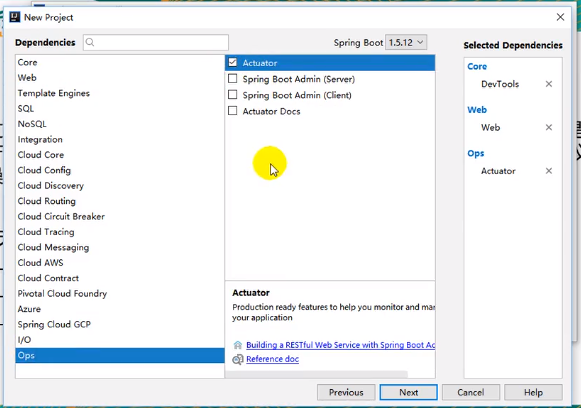581x408 pixels.
Task: Select I/O category
Action: [x=120, y=340]
